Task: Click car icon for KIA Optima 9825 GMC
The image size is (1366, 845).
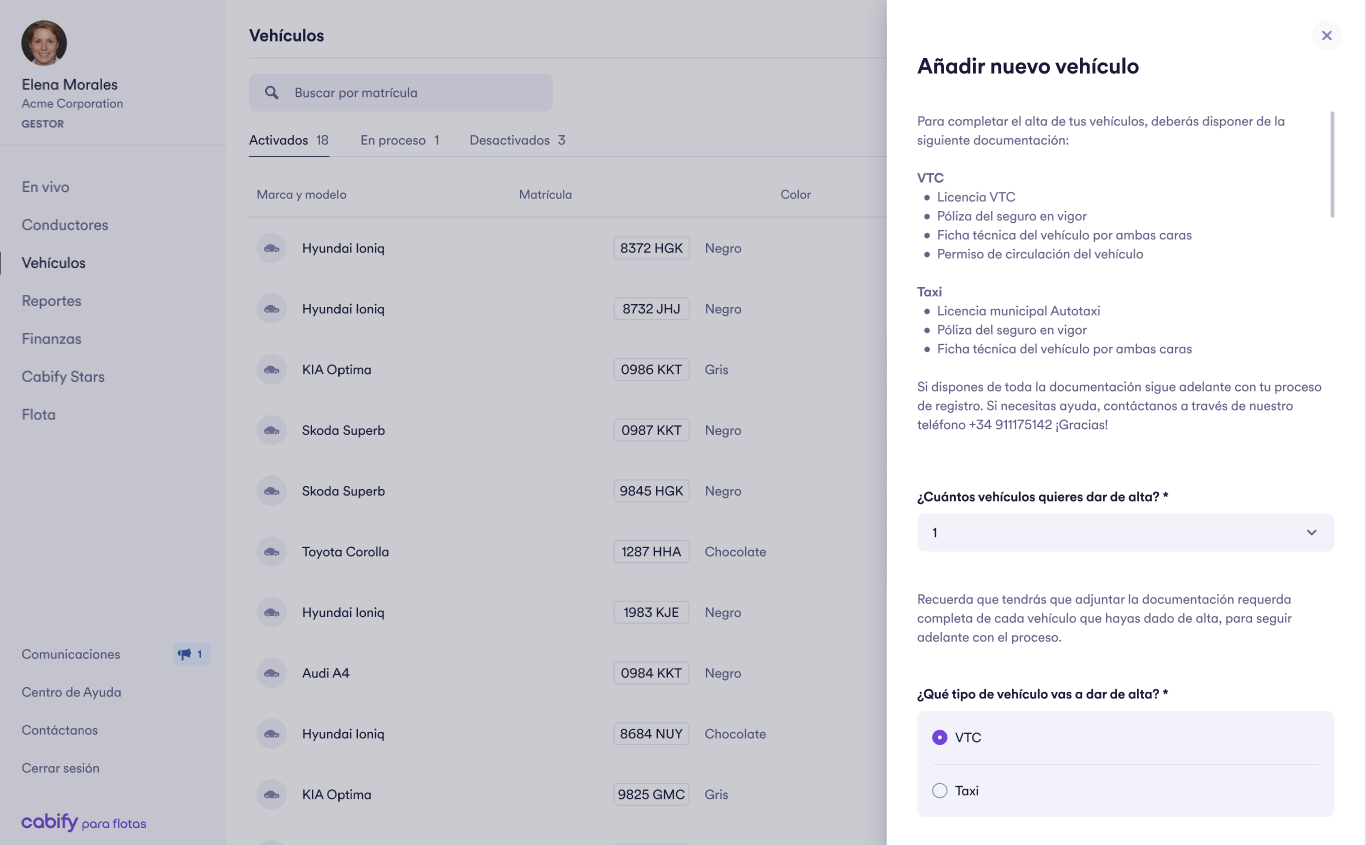Action: pyautogui.click(x=271, y=795)
